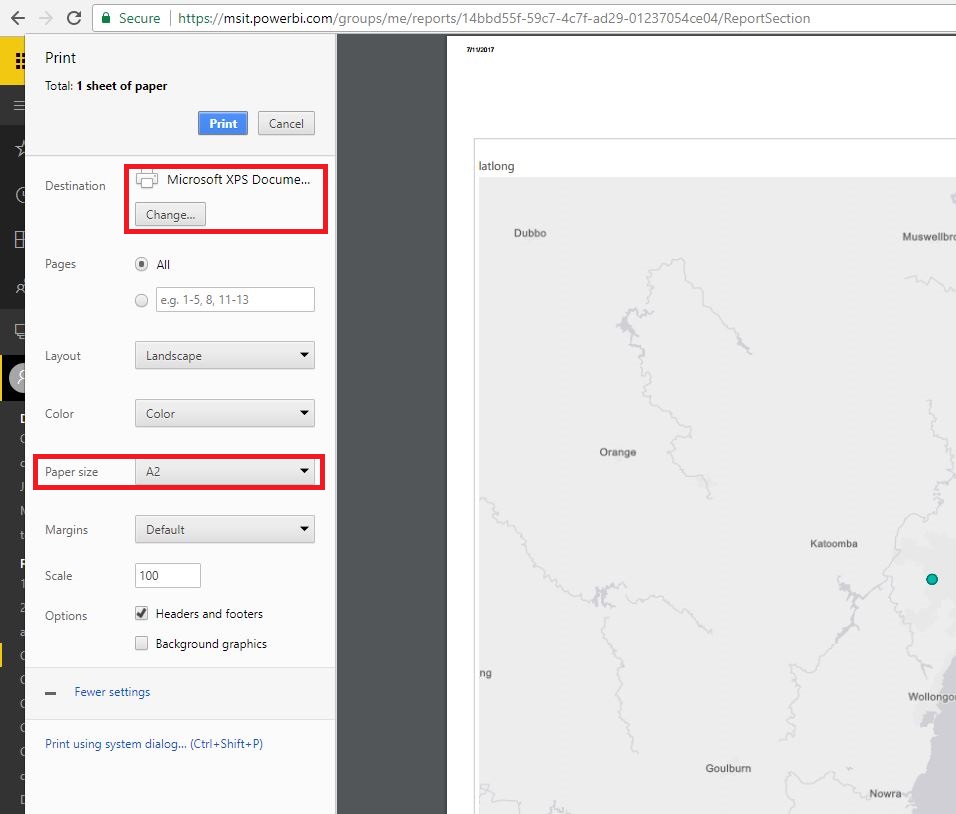Viewport: 956px width, 814px height.
Task: Click the teal data point on map
Action: (932, 579)
